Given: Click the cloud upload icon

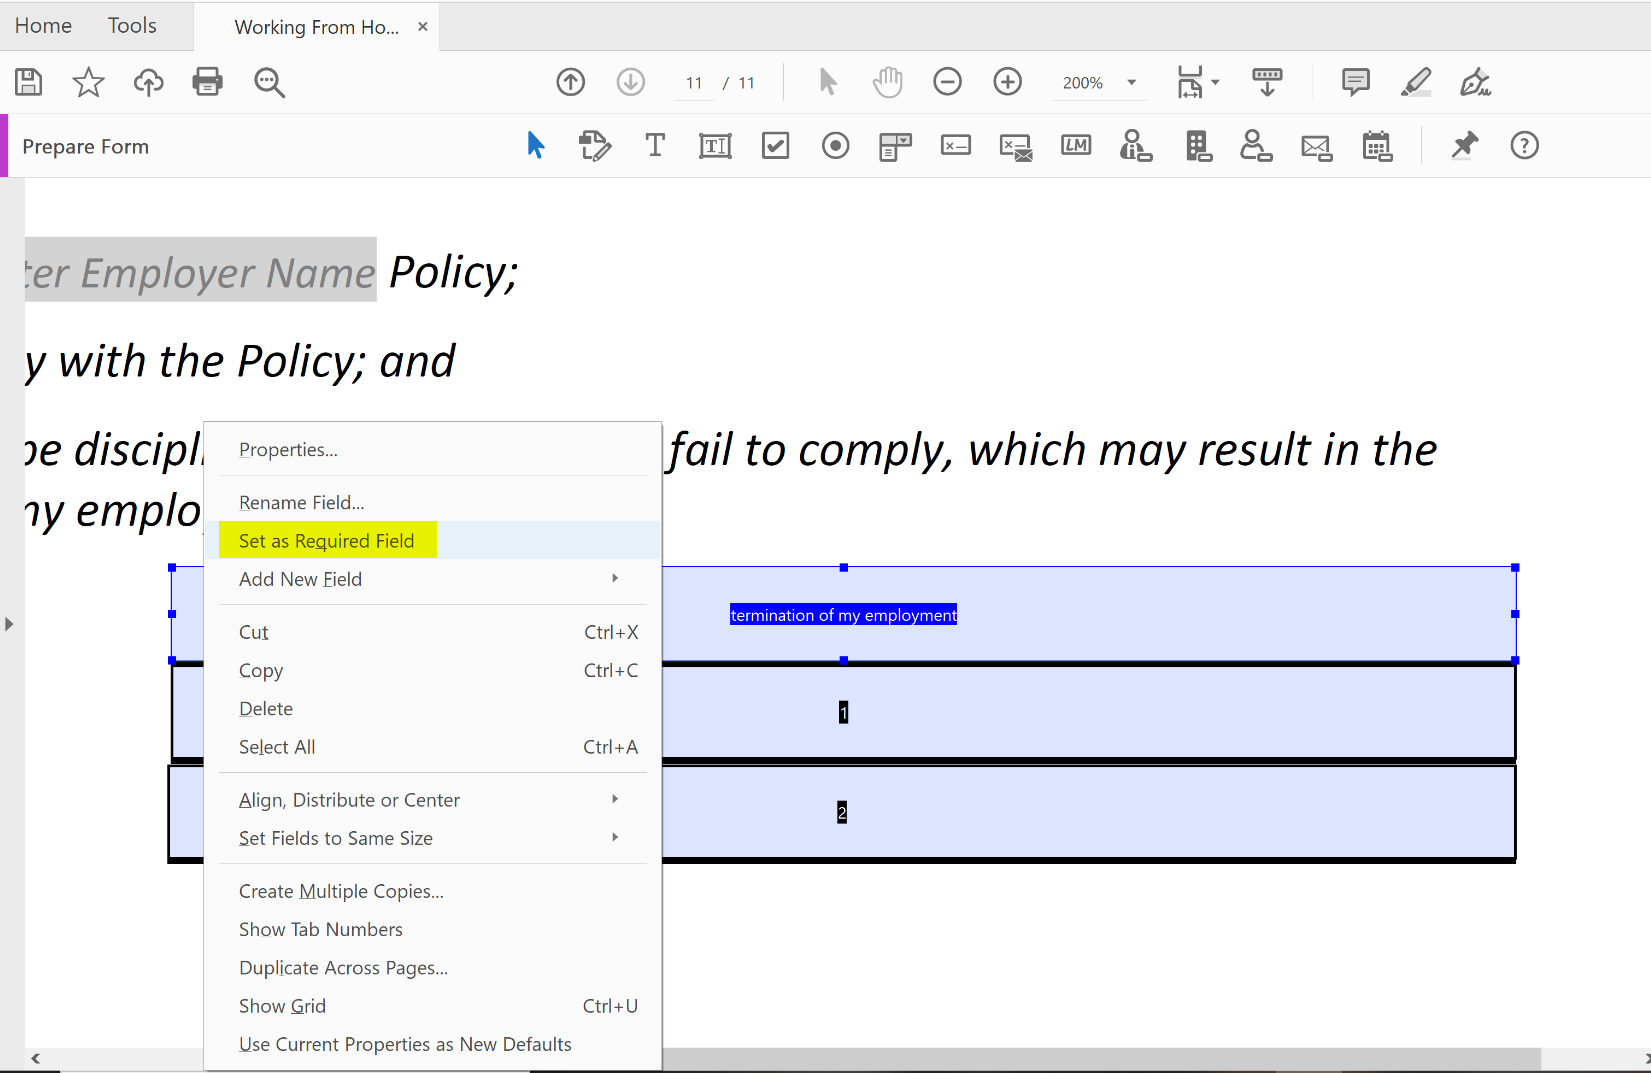Looking at the screenshot, I should click(x=148, y=82).
